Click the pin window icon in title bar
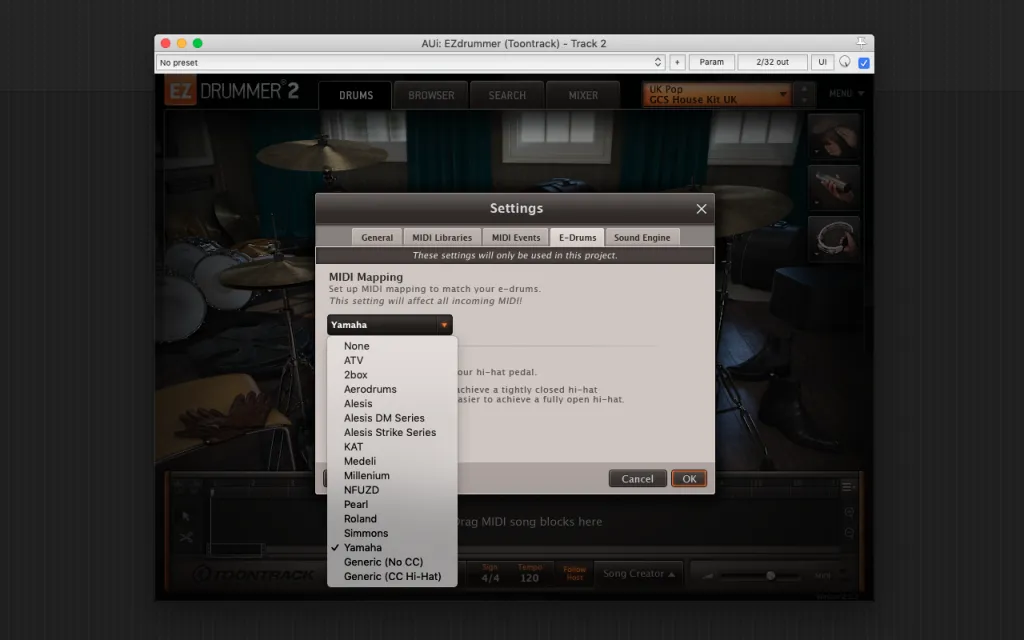The height and width of the screenshot is (640, 1024). 861,42
